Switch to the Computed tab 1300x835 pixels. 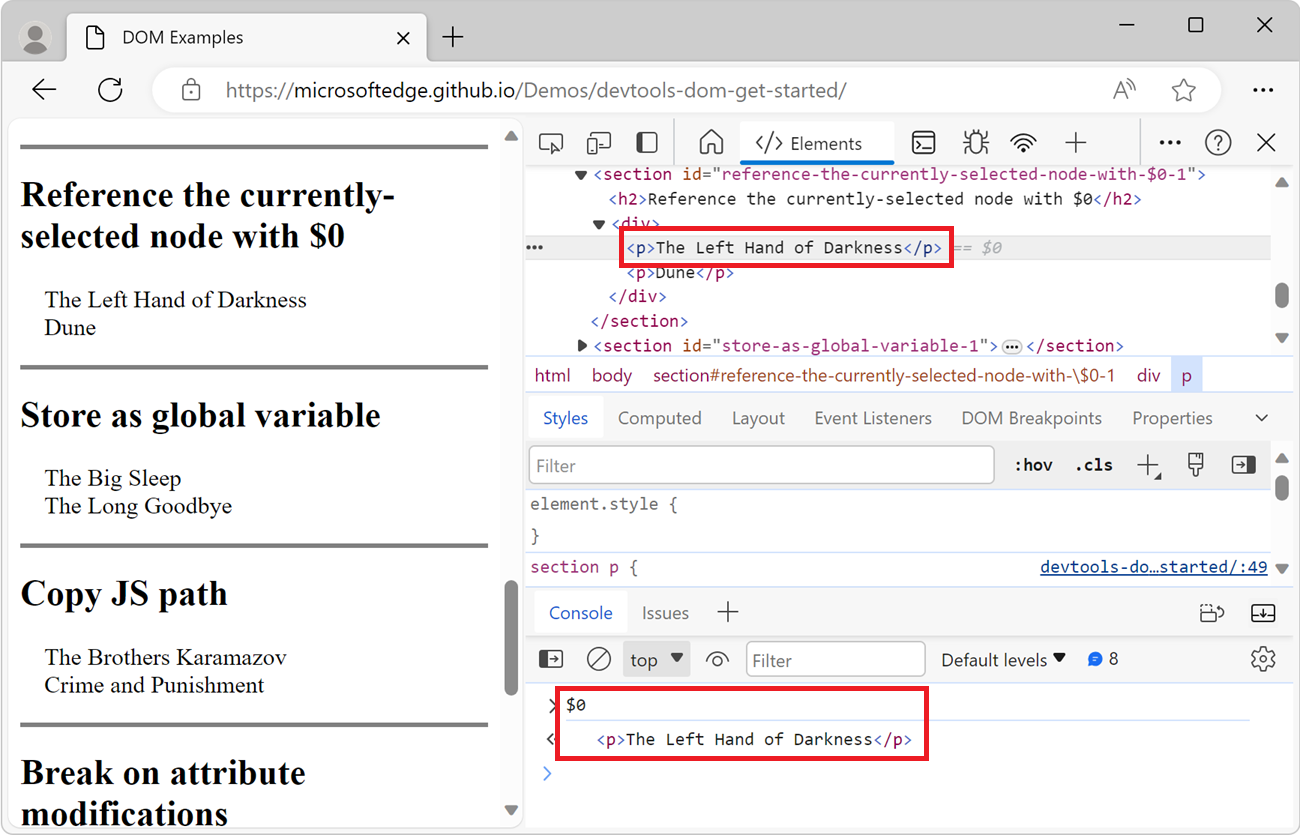[659, 418]
